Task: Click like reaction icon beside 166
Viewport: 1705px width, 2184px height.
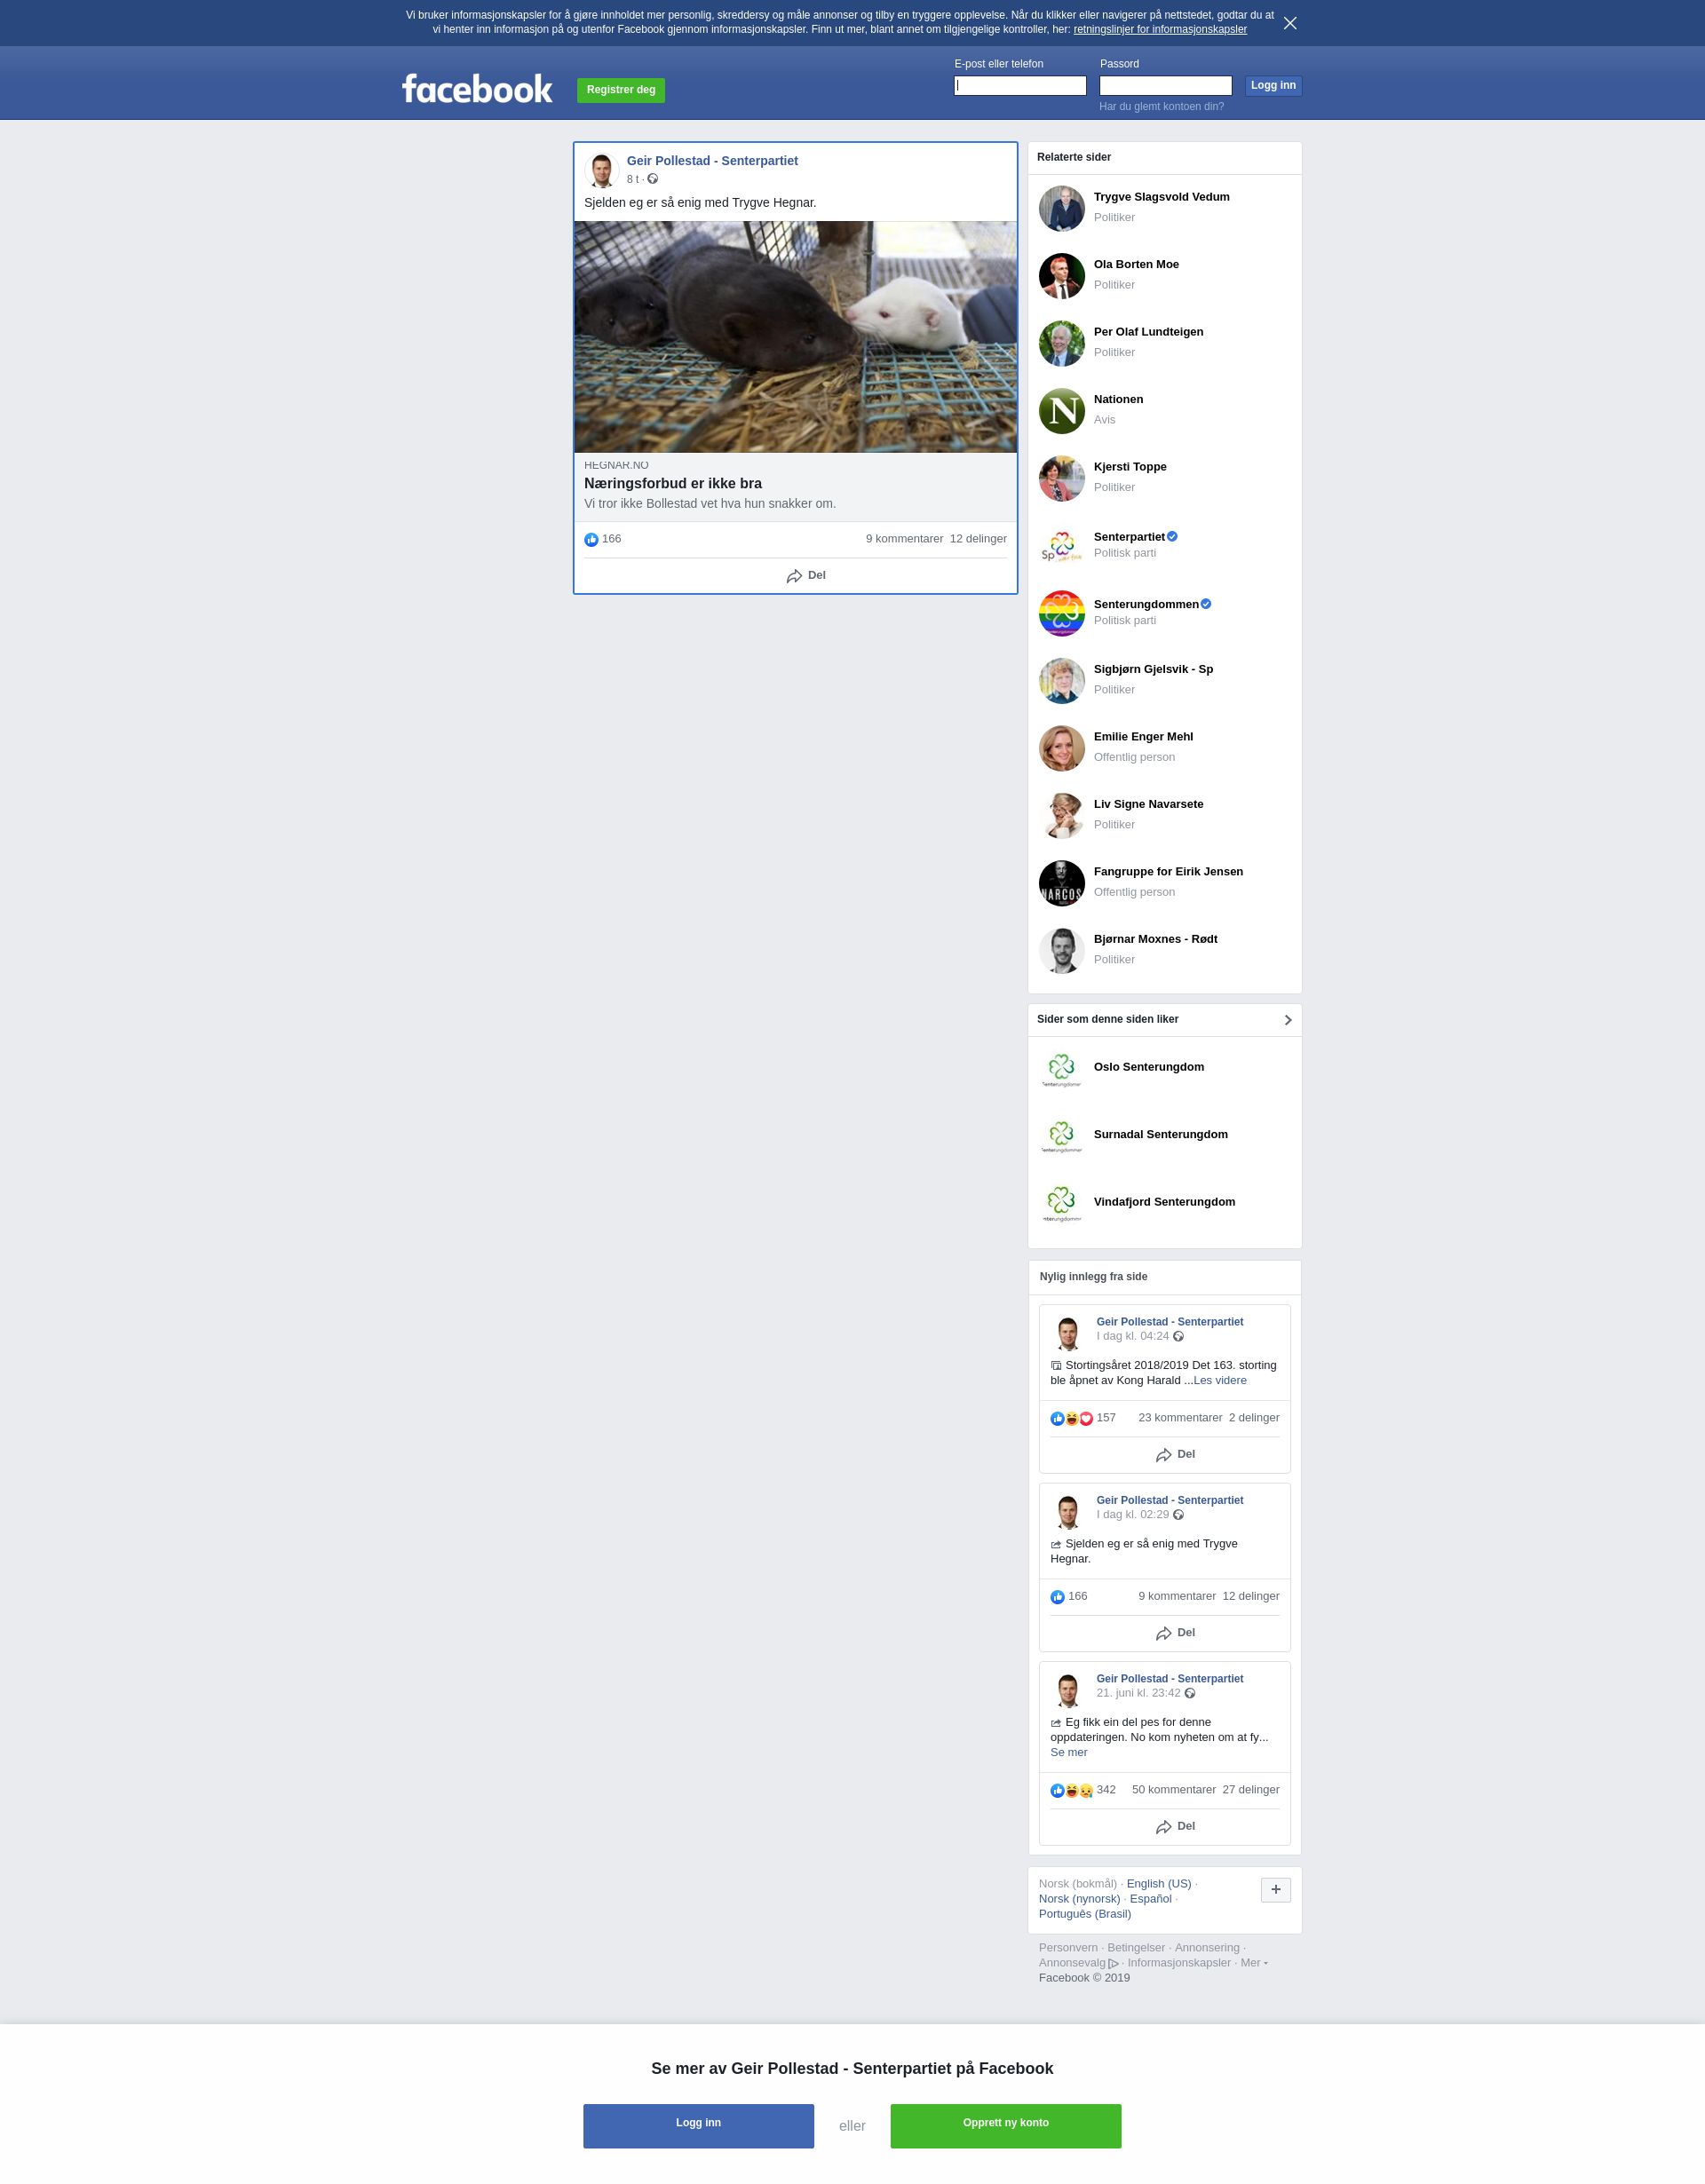Action: pyautogui.click(x=591, y=540)
